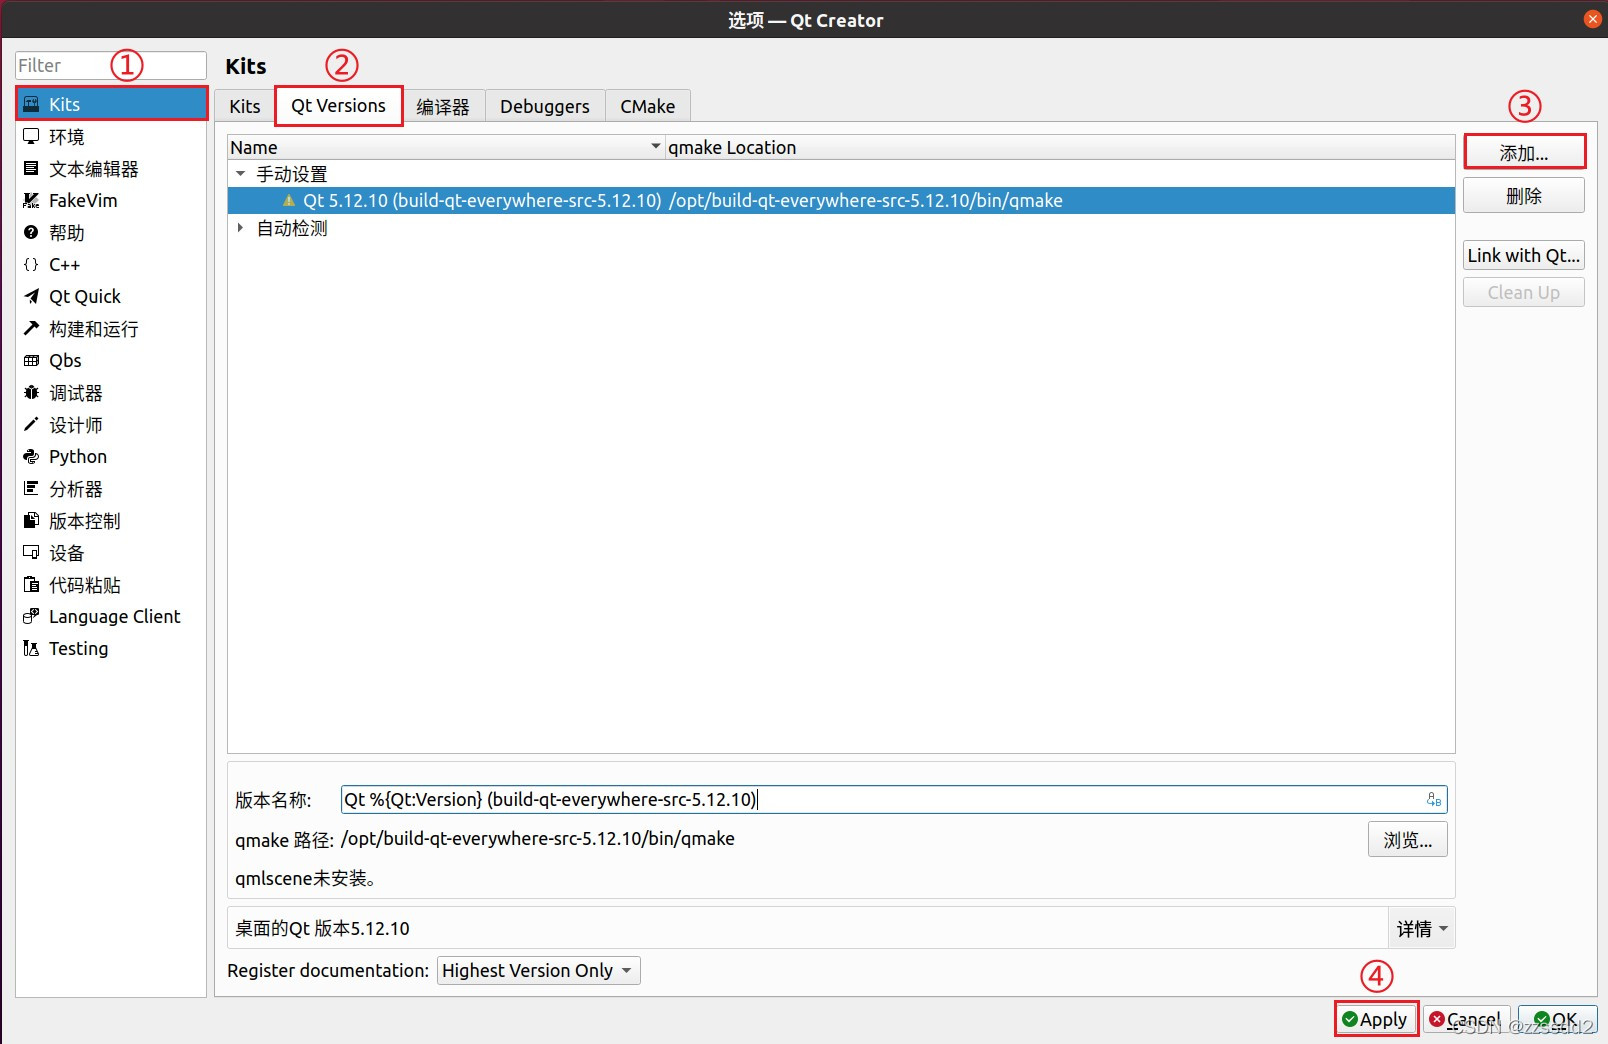1608x1044 pixels.
Task: Switch to the 编译器 tab
Action: pos(443,106)
